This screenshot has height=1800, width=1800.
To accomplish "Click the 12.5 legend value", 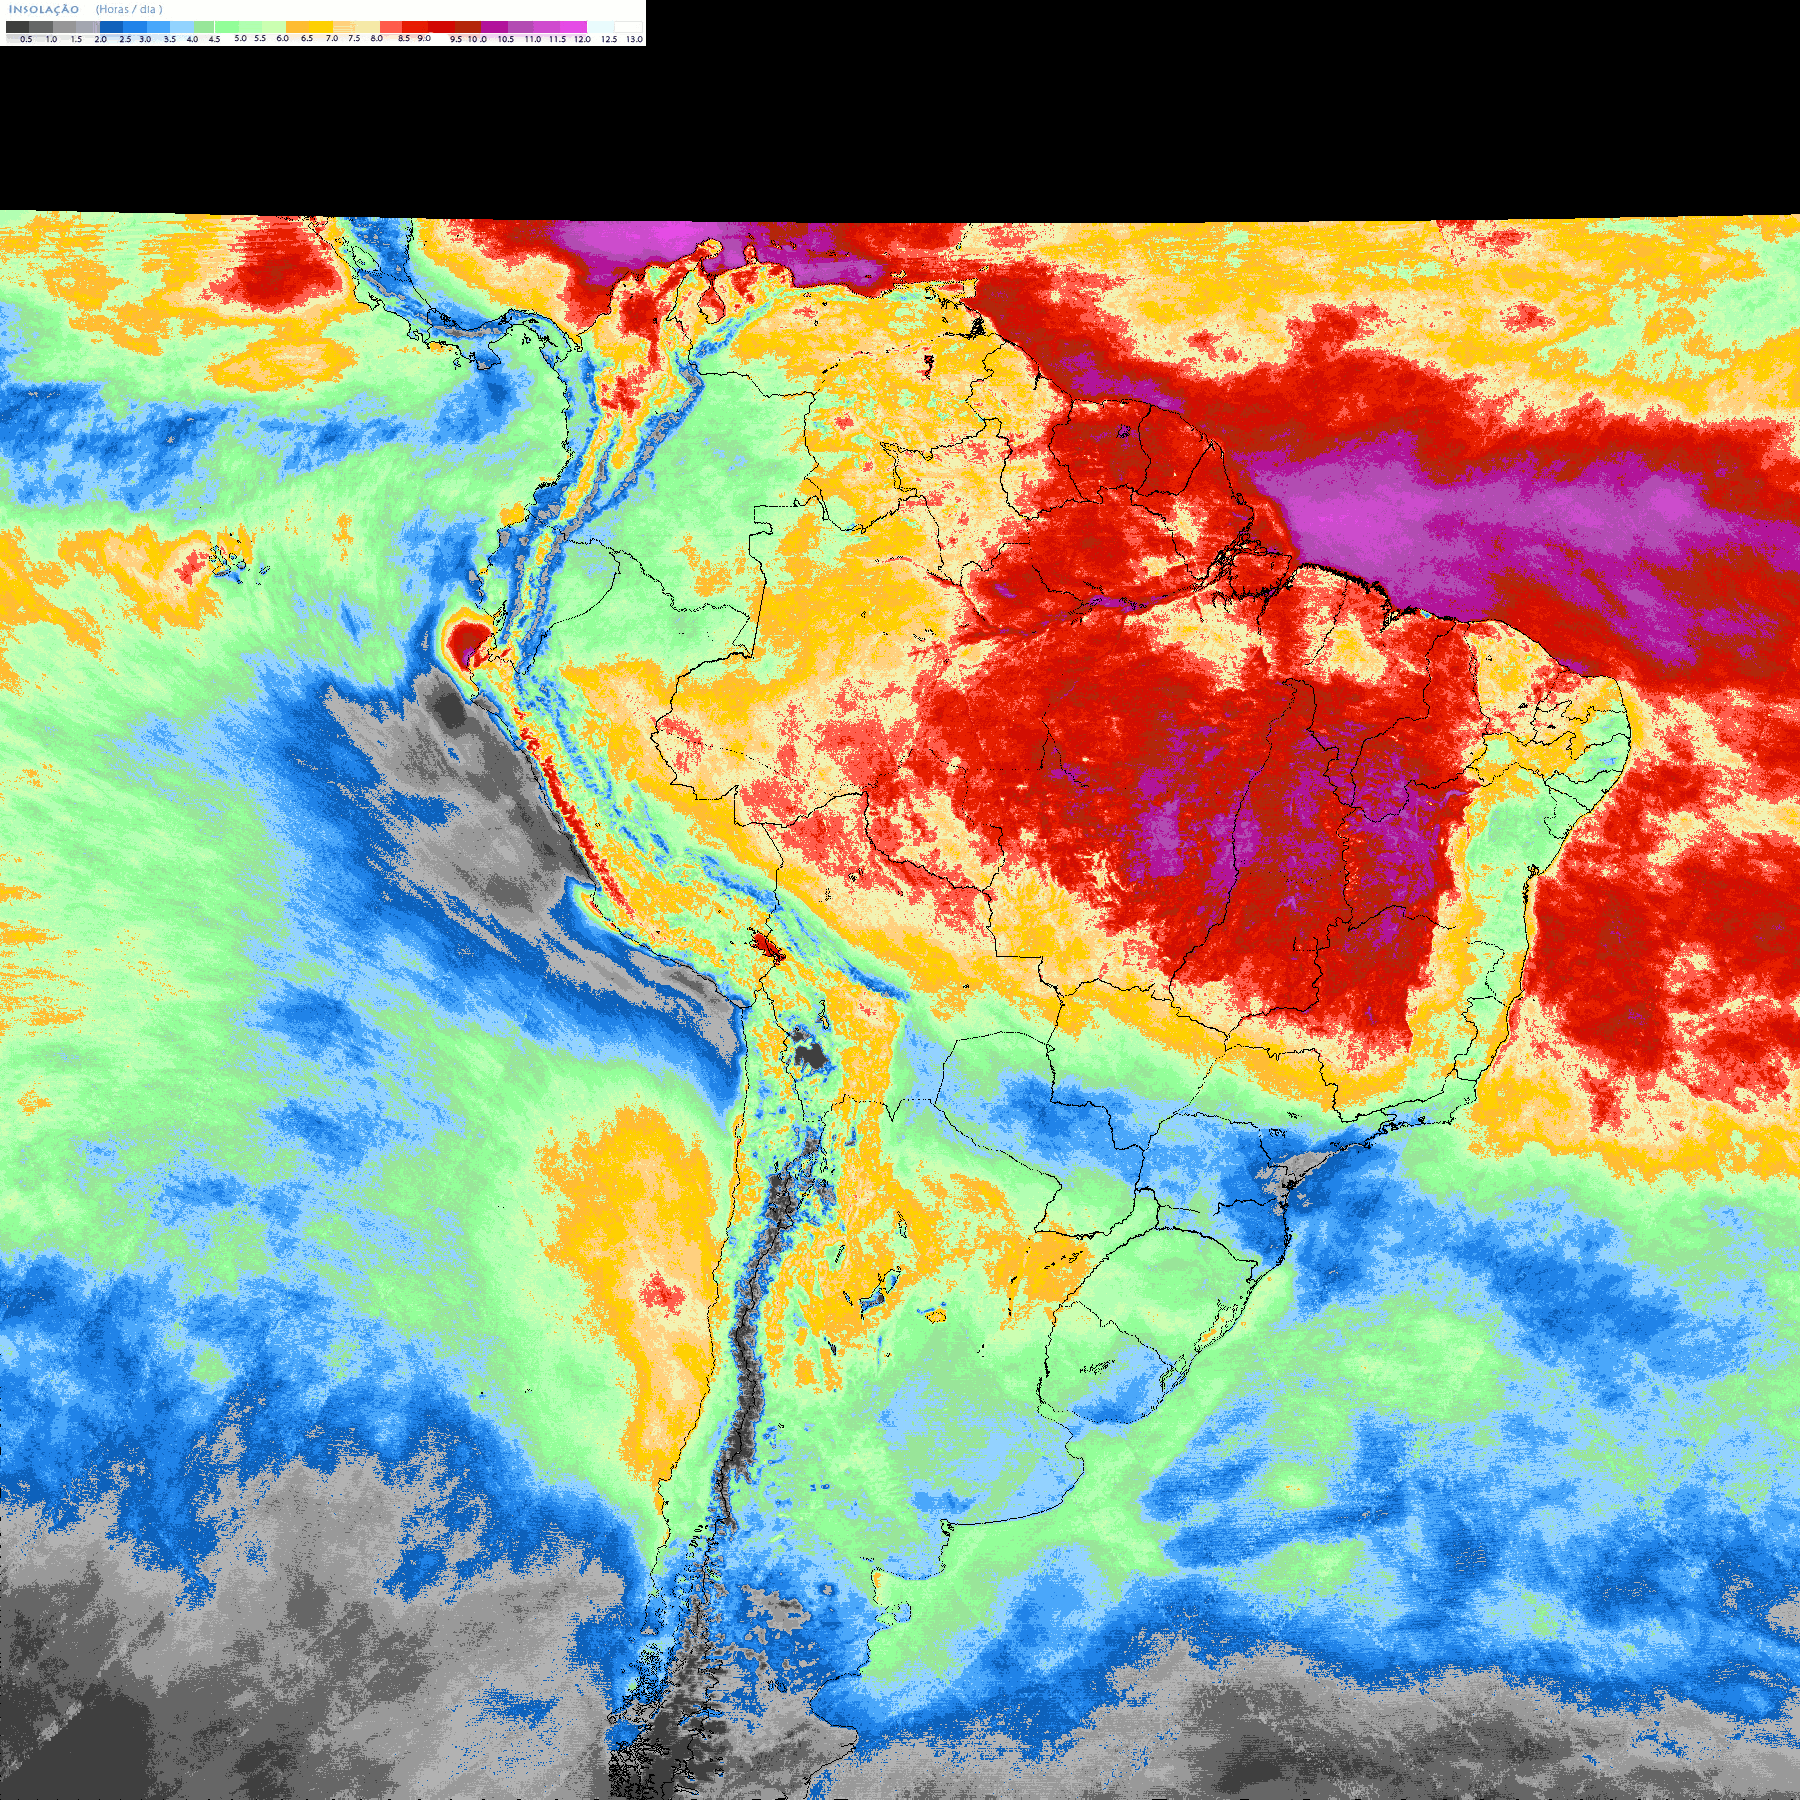I will click(609, 39).
